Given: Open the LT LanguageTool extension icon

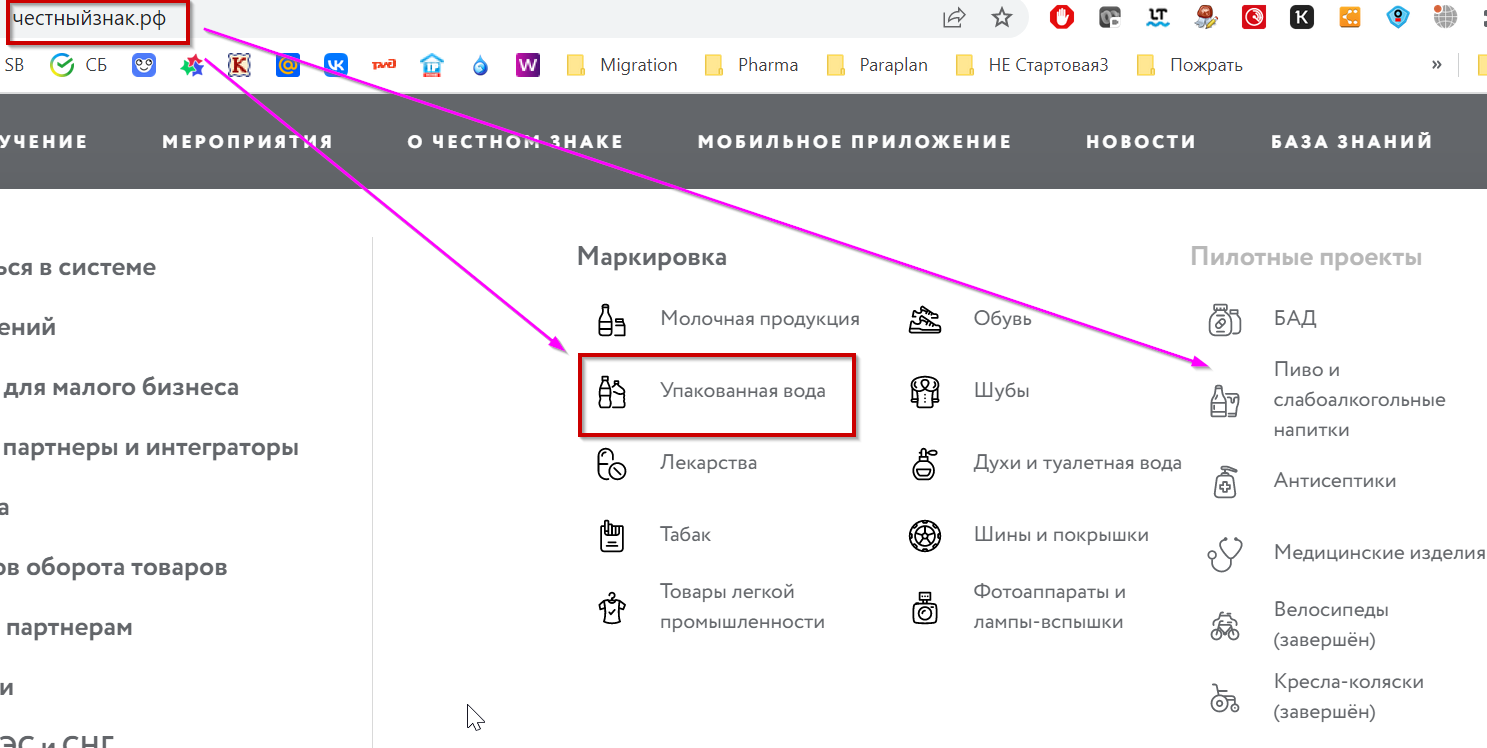Looking at the screenshot, I should 1159,17.
